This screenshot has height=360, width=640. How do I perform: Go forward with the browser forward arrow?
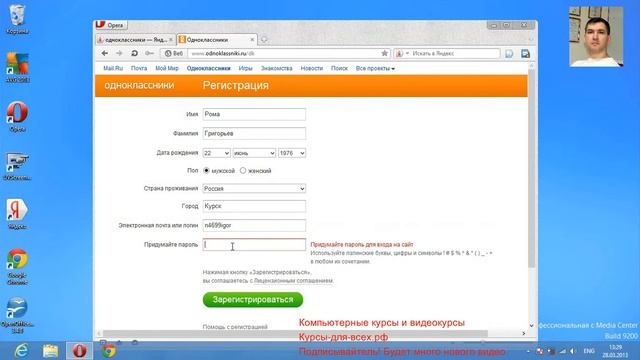pyautogui.click(x=119, y=53)
